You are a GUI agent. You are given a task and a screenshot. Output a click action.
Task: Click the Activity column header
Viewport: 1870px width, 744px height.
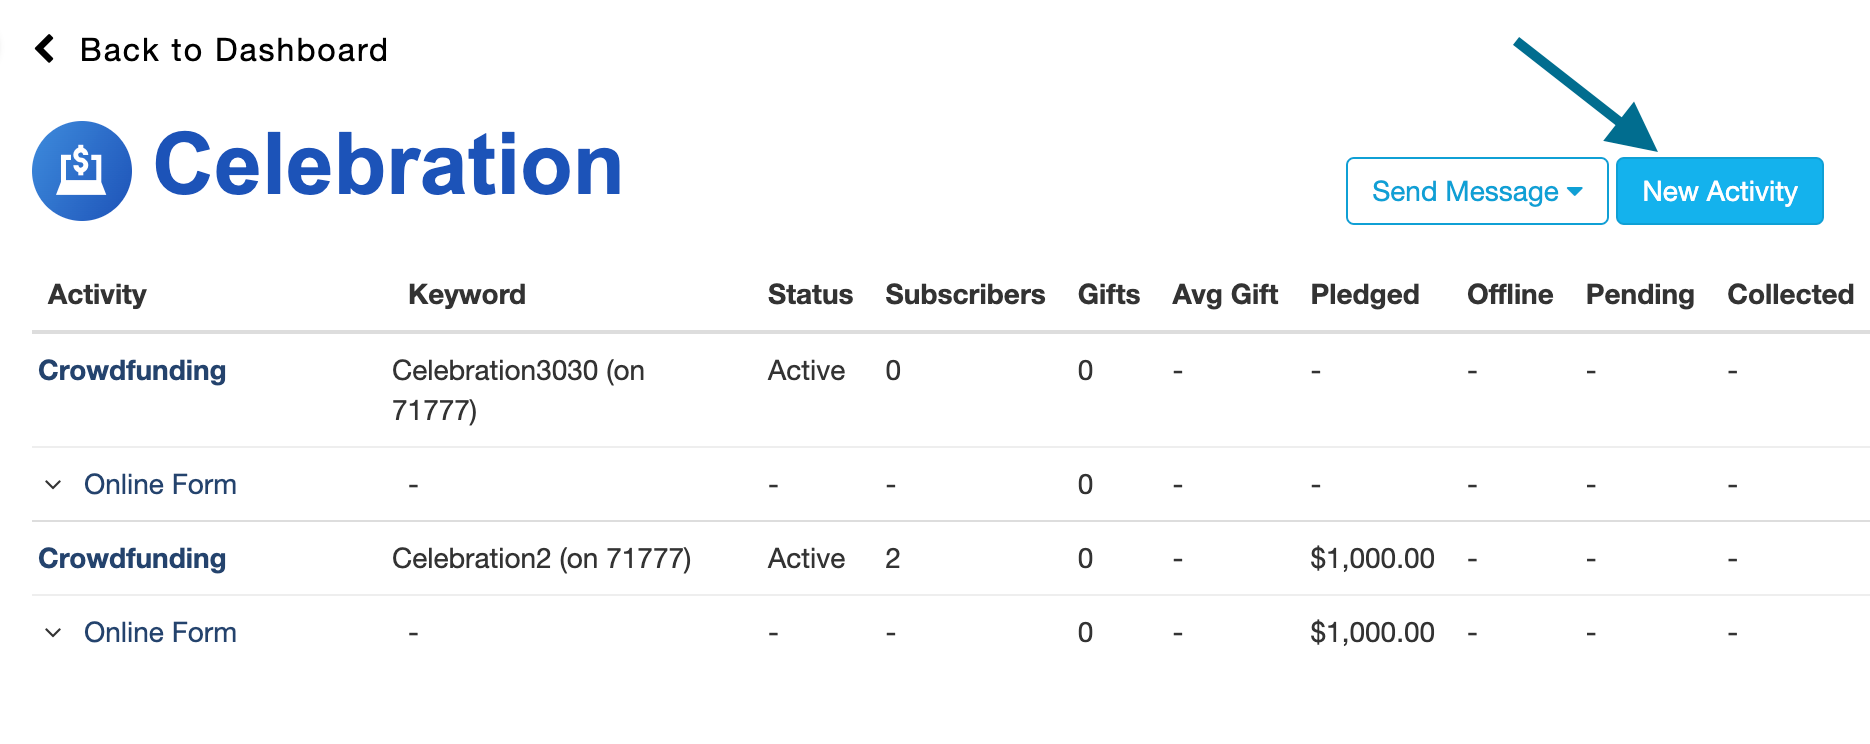point(97,295)
